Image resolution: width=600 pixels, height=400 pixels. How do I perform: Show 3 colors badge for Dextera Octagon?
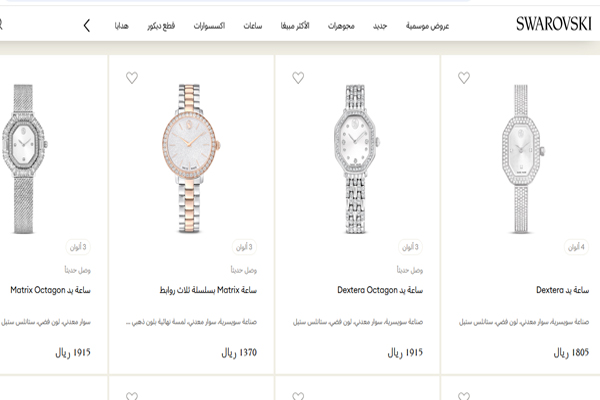[410, 247]
